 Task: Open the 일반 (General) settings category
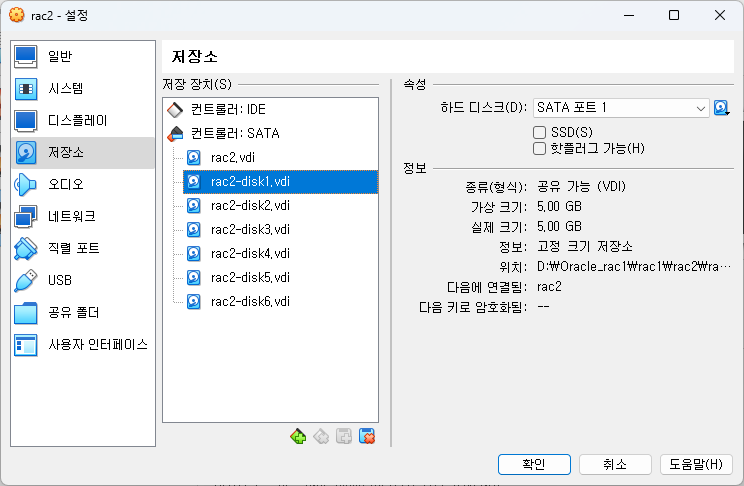pyautogui.click(x=83, y=56)
